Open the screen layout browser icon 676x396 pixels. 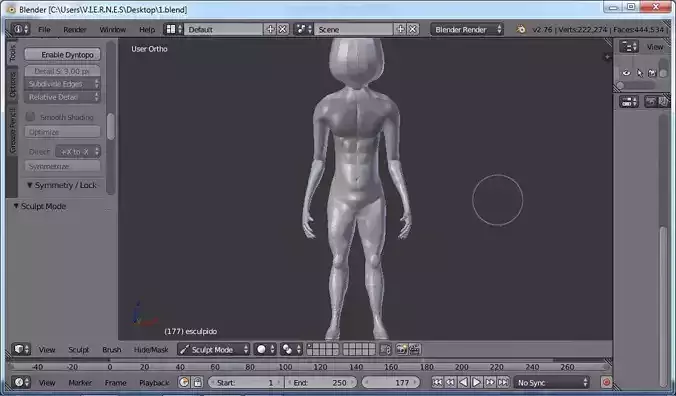point(173,29)
